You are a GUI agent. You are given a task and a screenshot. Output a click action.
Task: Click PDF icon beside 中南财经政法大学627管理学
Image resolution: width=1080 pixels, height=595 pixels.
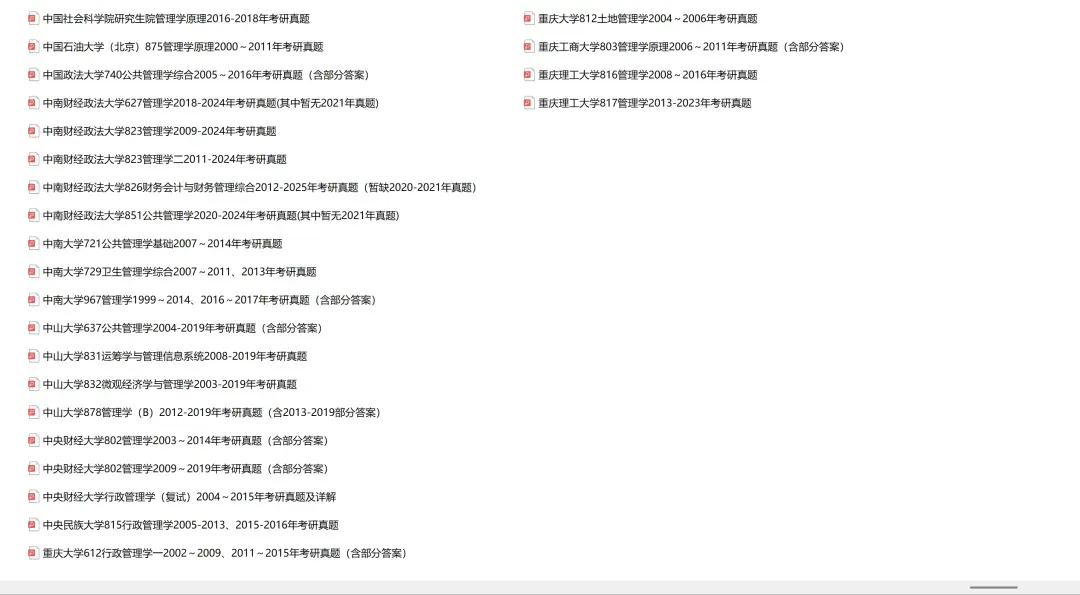(33, 103)
